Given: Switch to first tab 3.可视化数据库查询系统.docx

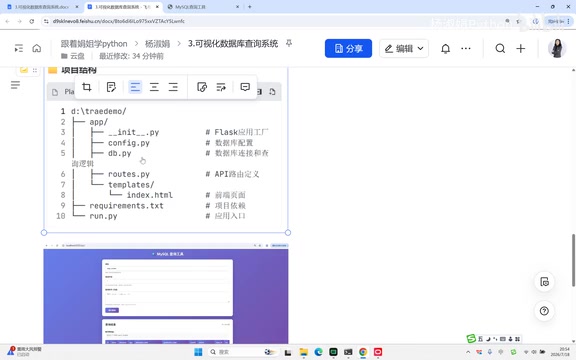Looking at the screenshot, I should (42, 7).
